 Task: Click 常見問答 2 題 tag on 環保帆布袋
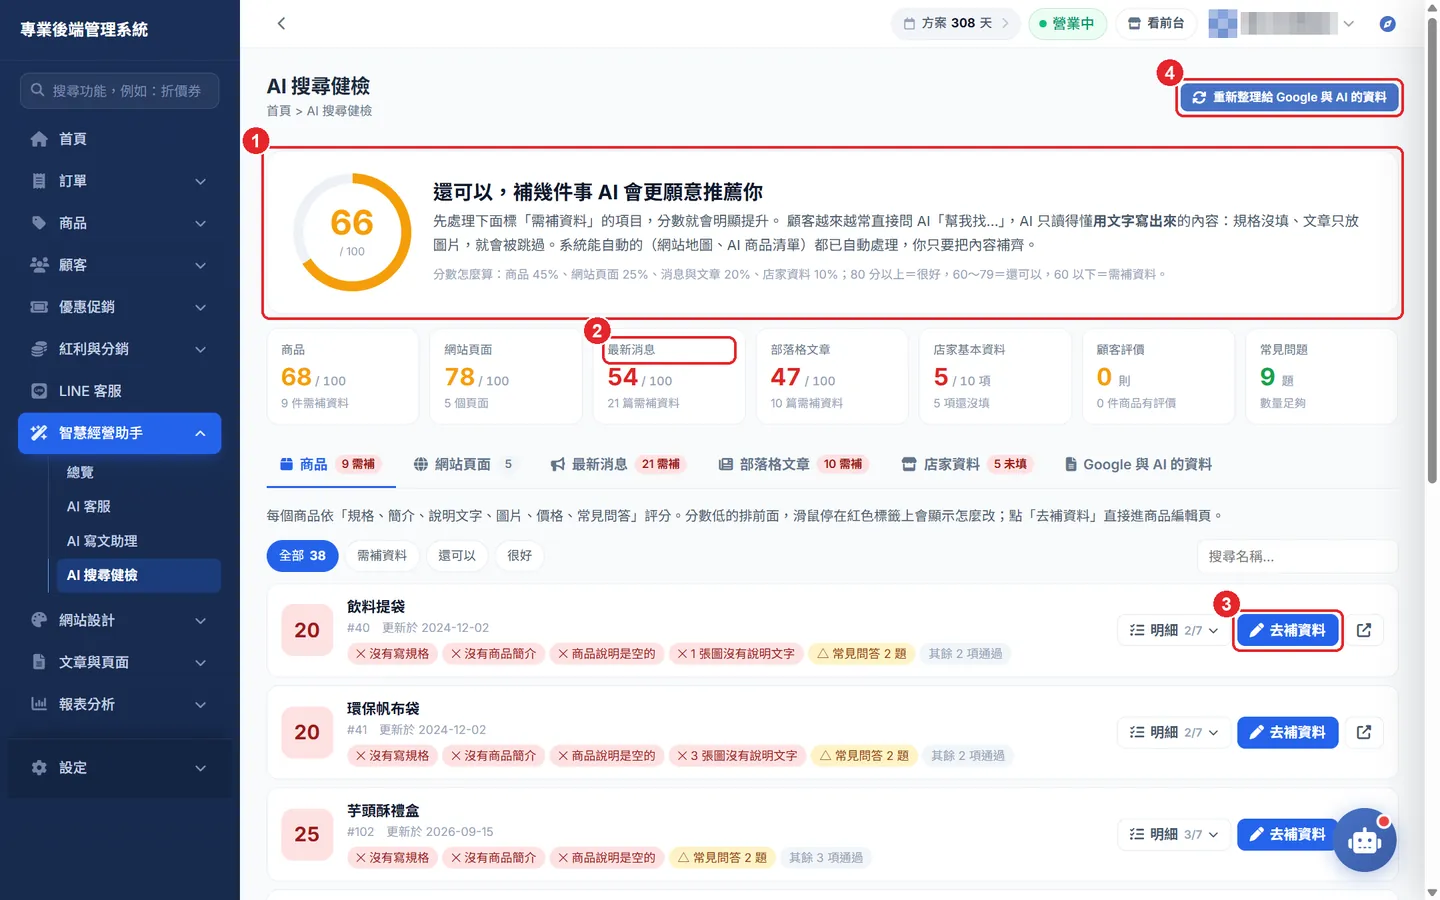pyautogui.click(x=864, y=755)
